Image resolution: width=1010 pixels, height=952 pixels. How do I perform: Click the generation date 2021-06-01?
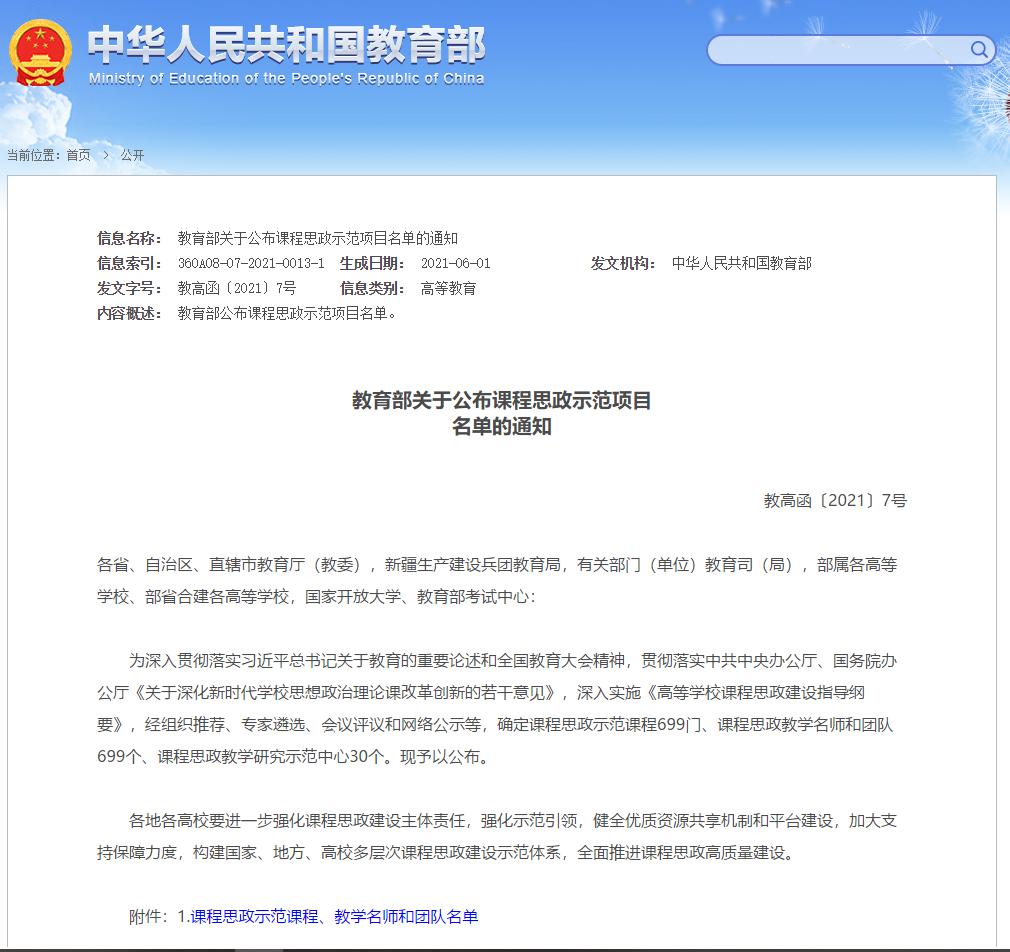pyautogui.click(x=456, y=263)
